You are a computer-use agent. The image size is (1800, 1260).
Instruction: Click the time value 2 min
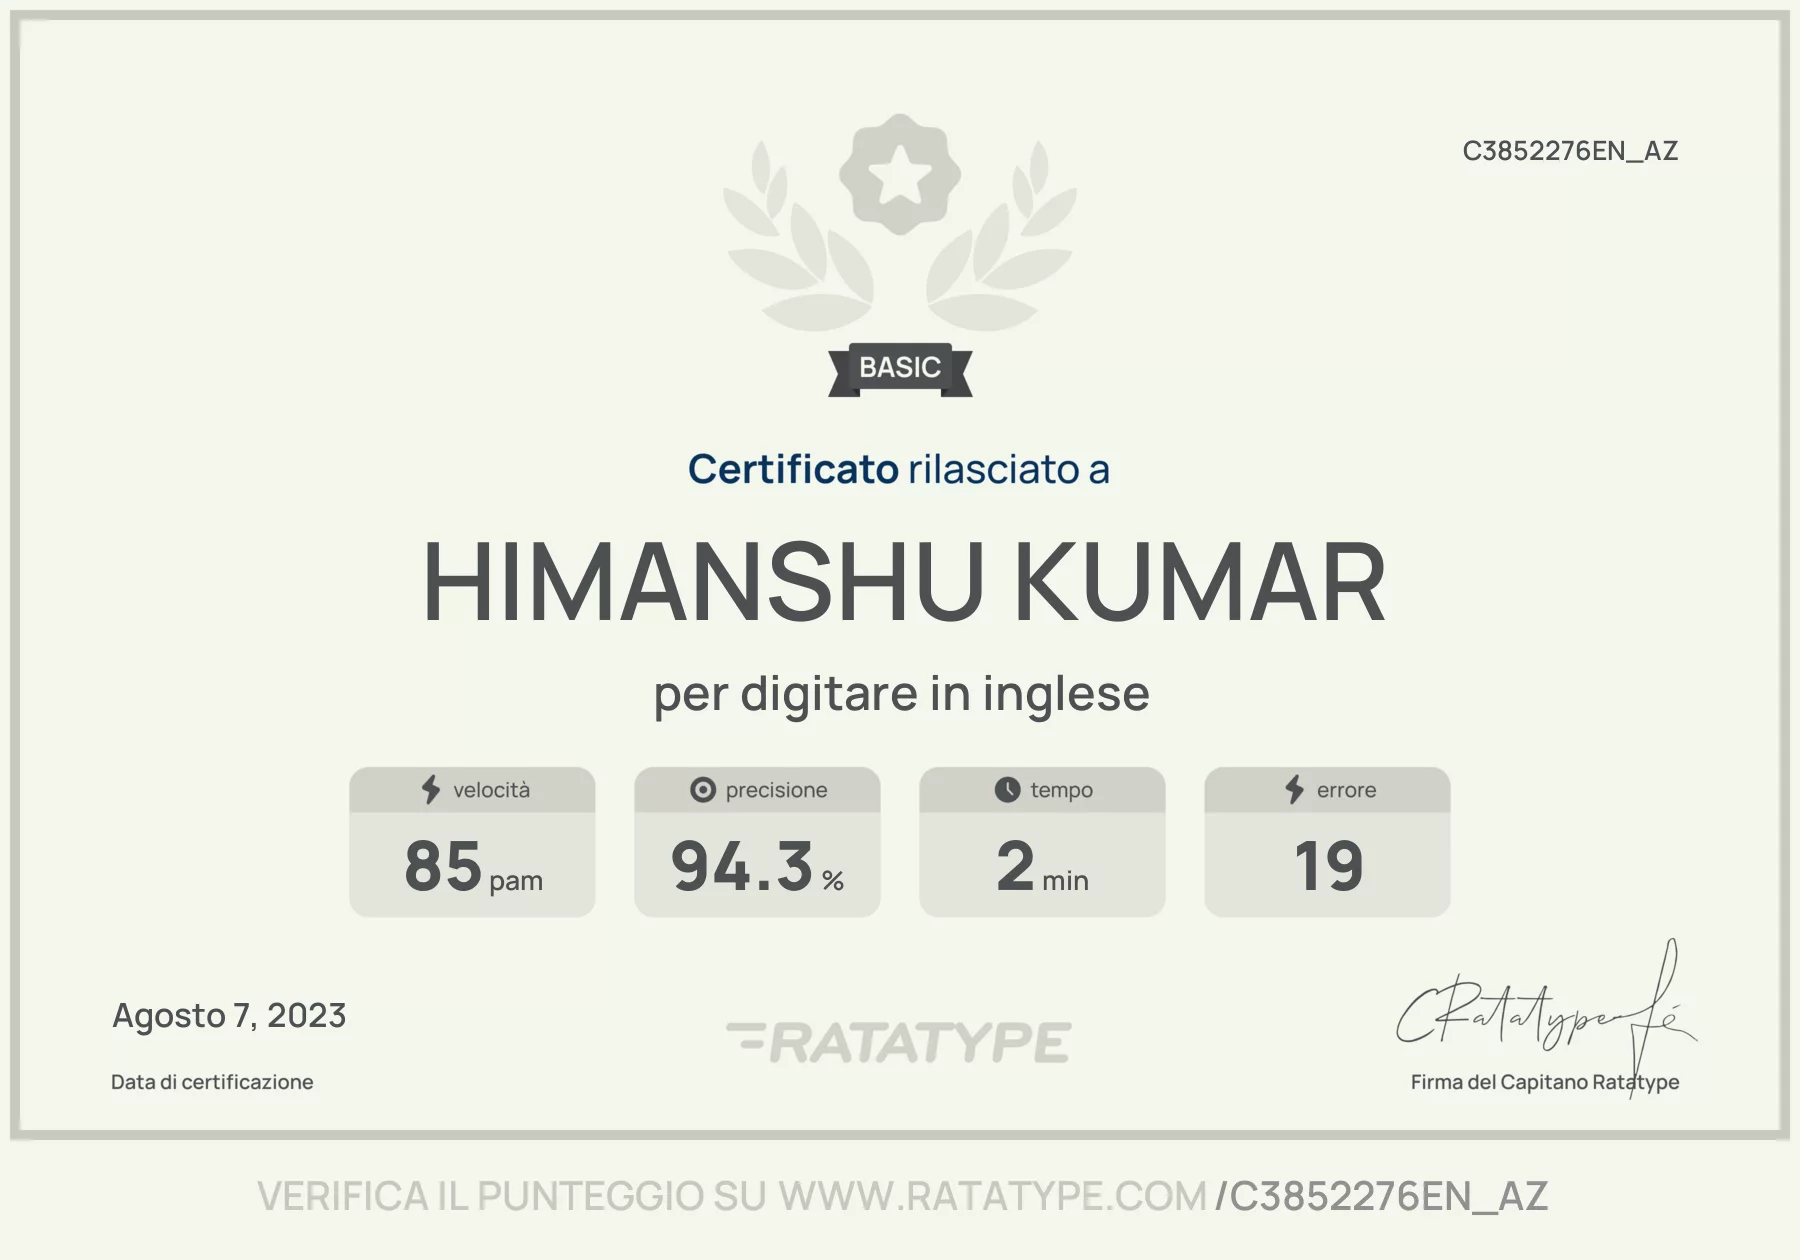tap(1042, 866)
